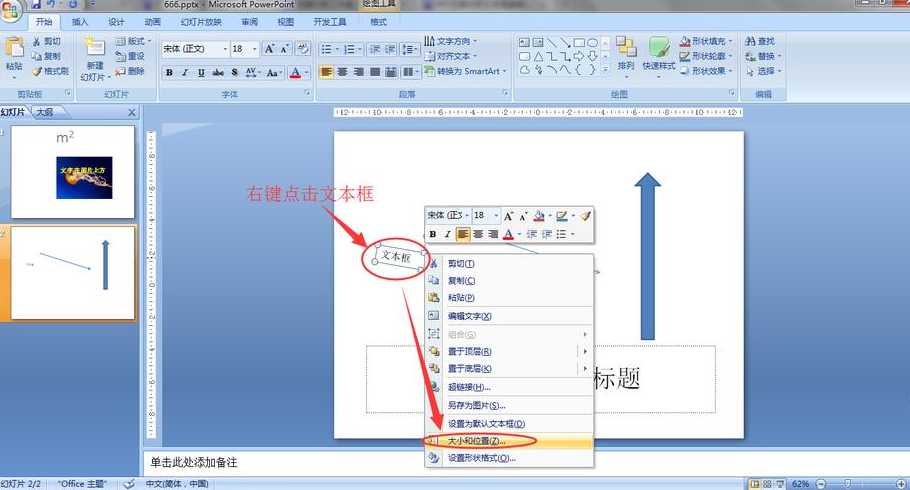Click the ribbon Increase Font Size icon
Screen dimensions: 910x490
coord(269,49)
